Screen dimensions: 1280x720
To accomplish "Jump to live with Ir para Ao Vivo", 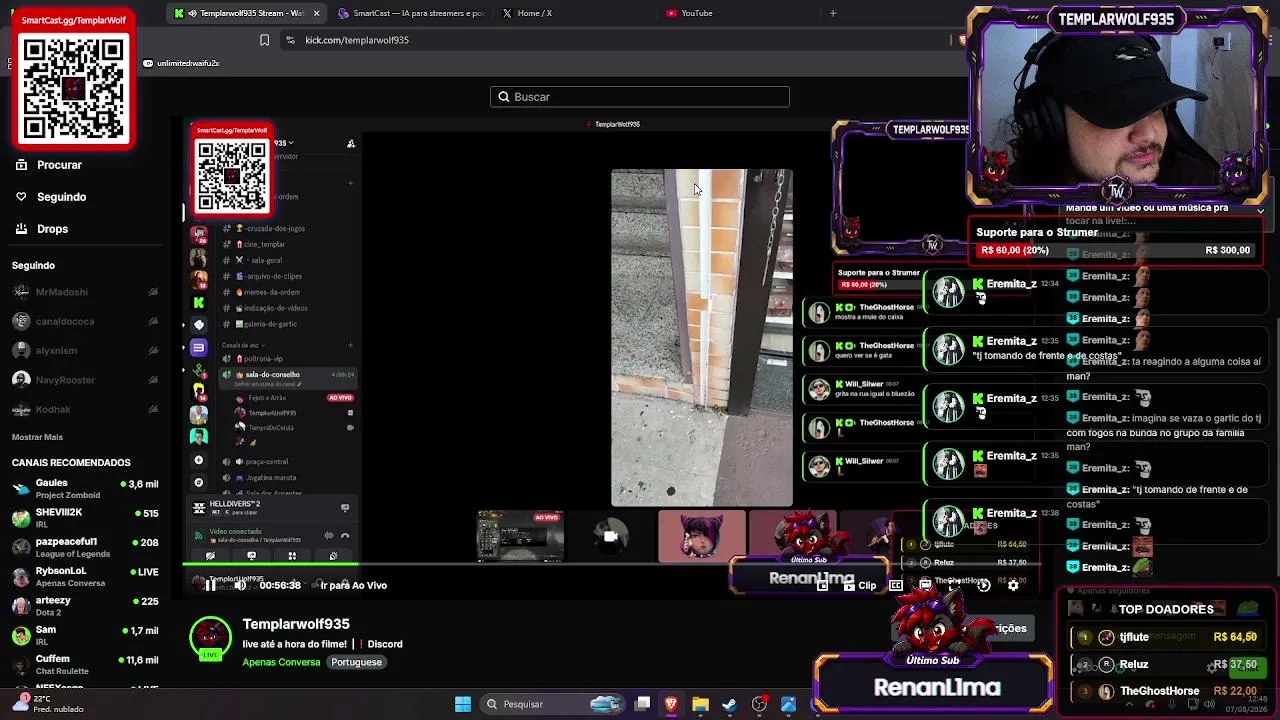I will point(353,586).
